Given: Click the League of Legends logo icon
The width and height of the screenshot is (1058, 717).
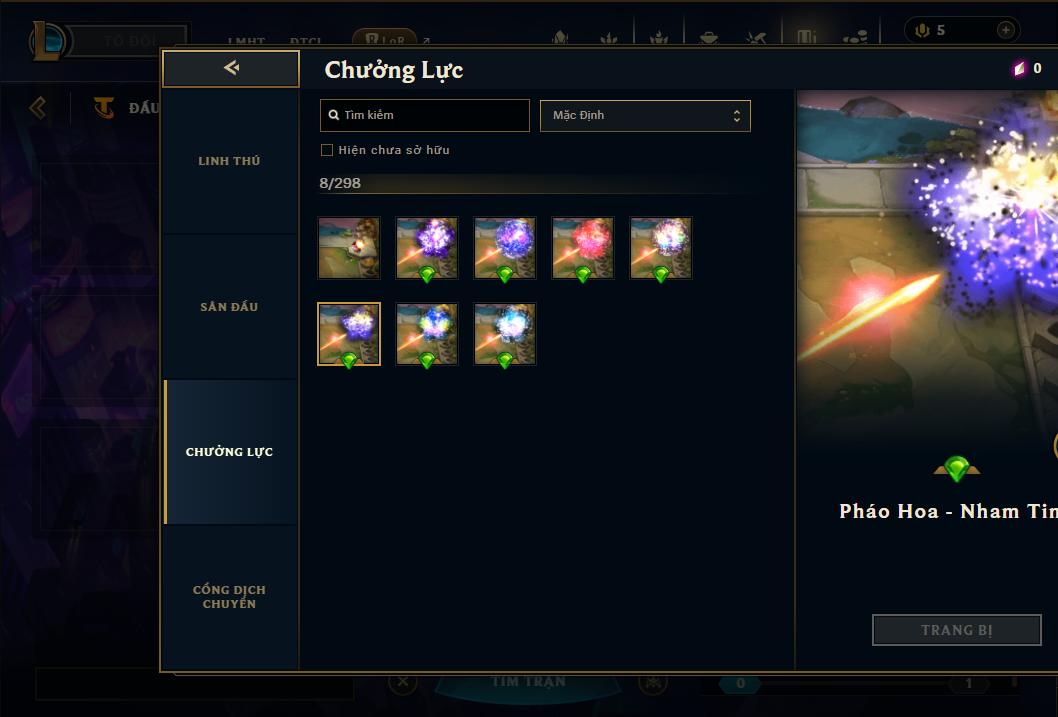Looking at the screenshot, I should click(47, 40).
